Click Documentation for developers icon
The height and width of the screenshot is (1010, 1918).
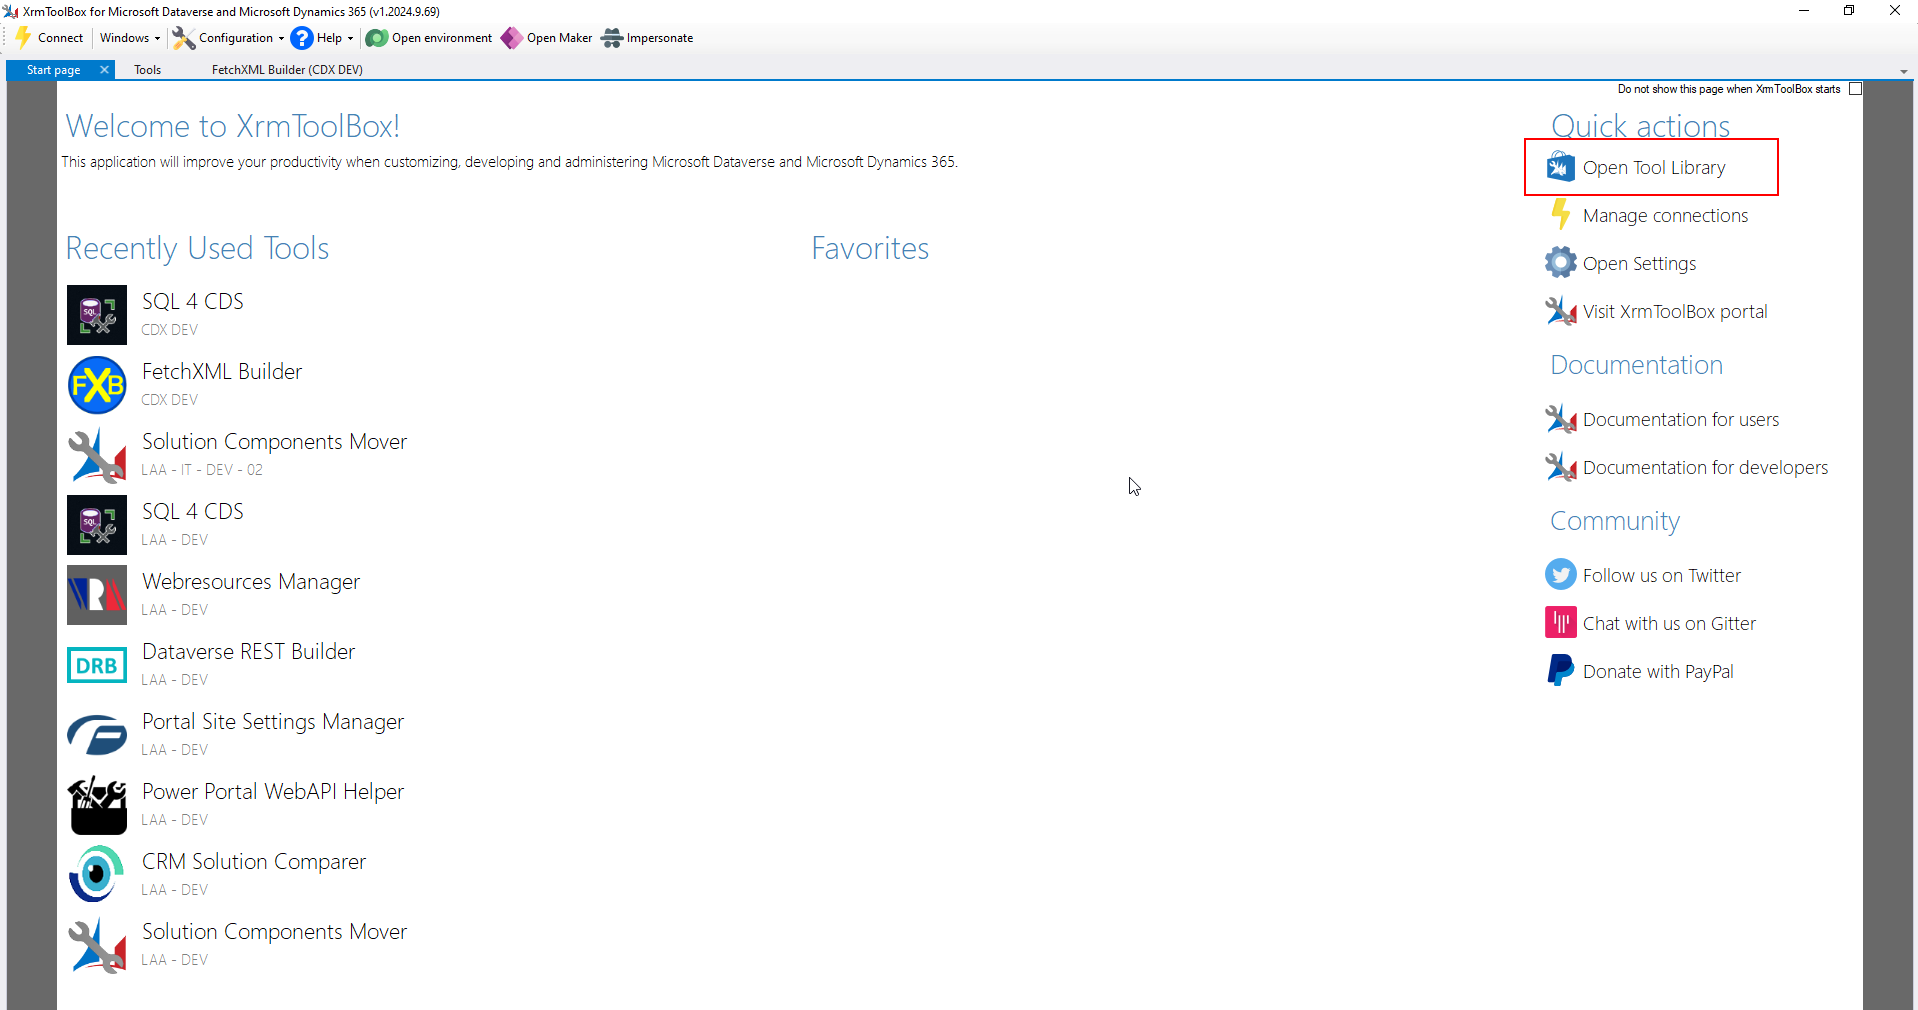[1560, 467]
